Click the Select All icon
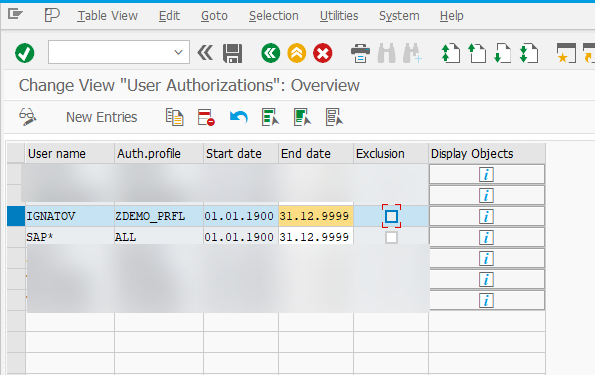This screenshot has height=375, width=595. pyautogui.click(x=271, y=117)
